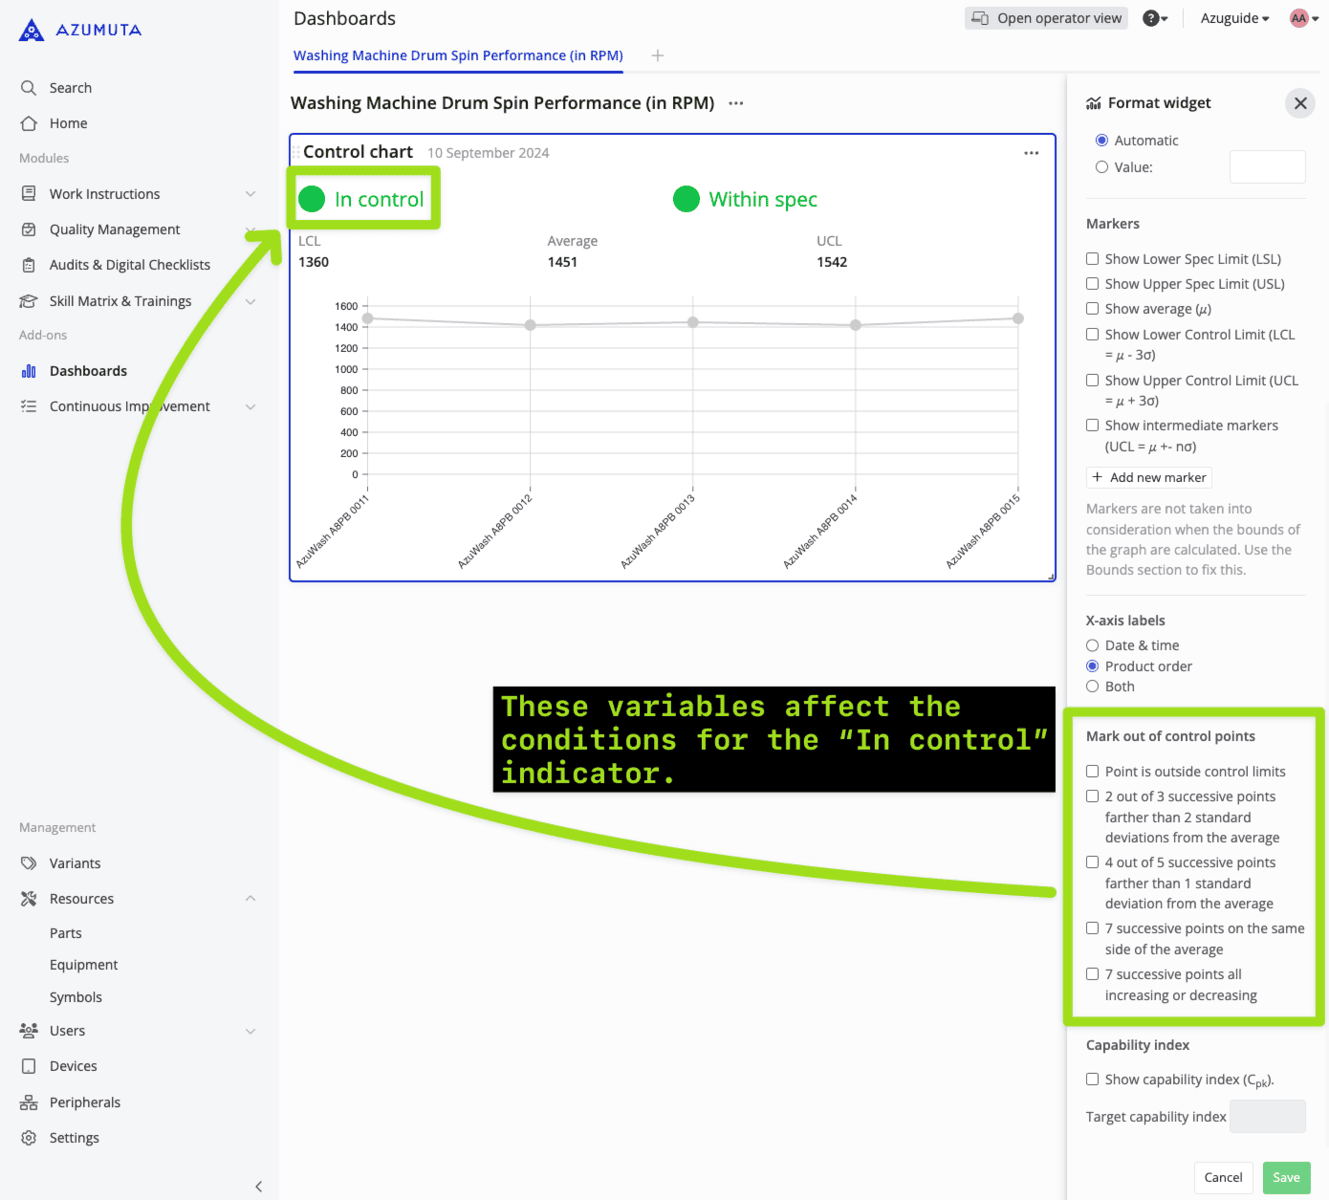
Task: Enable Show Lower Spec Limit (LSL)
Action: click(1092, 259)
